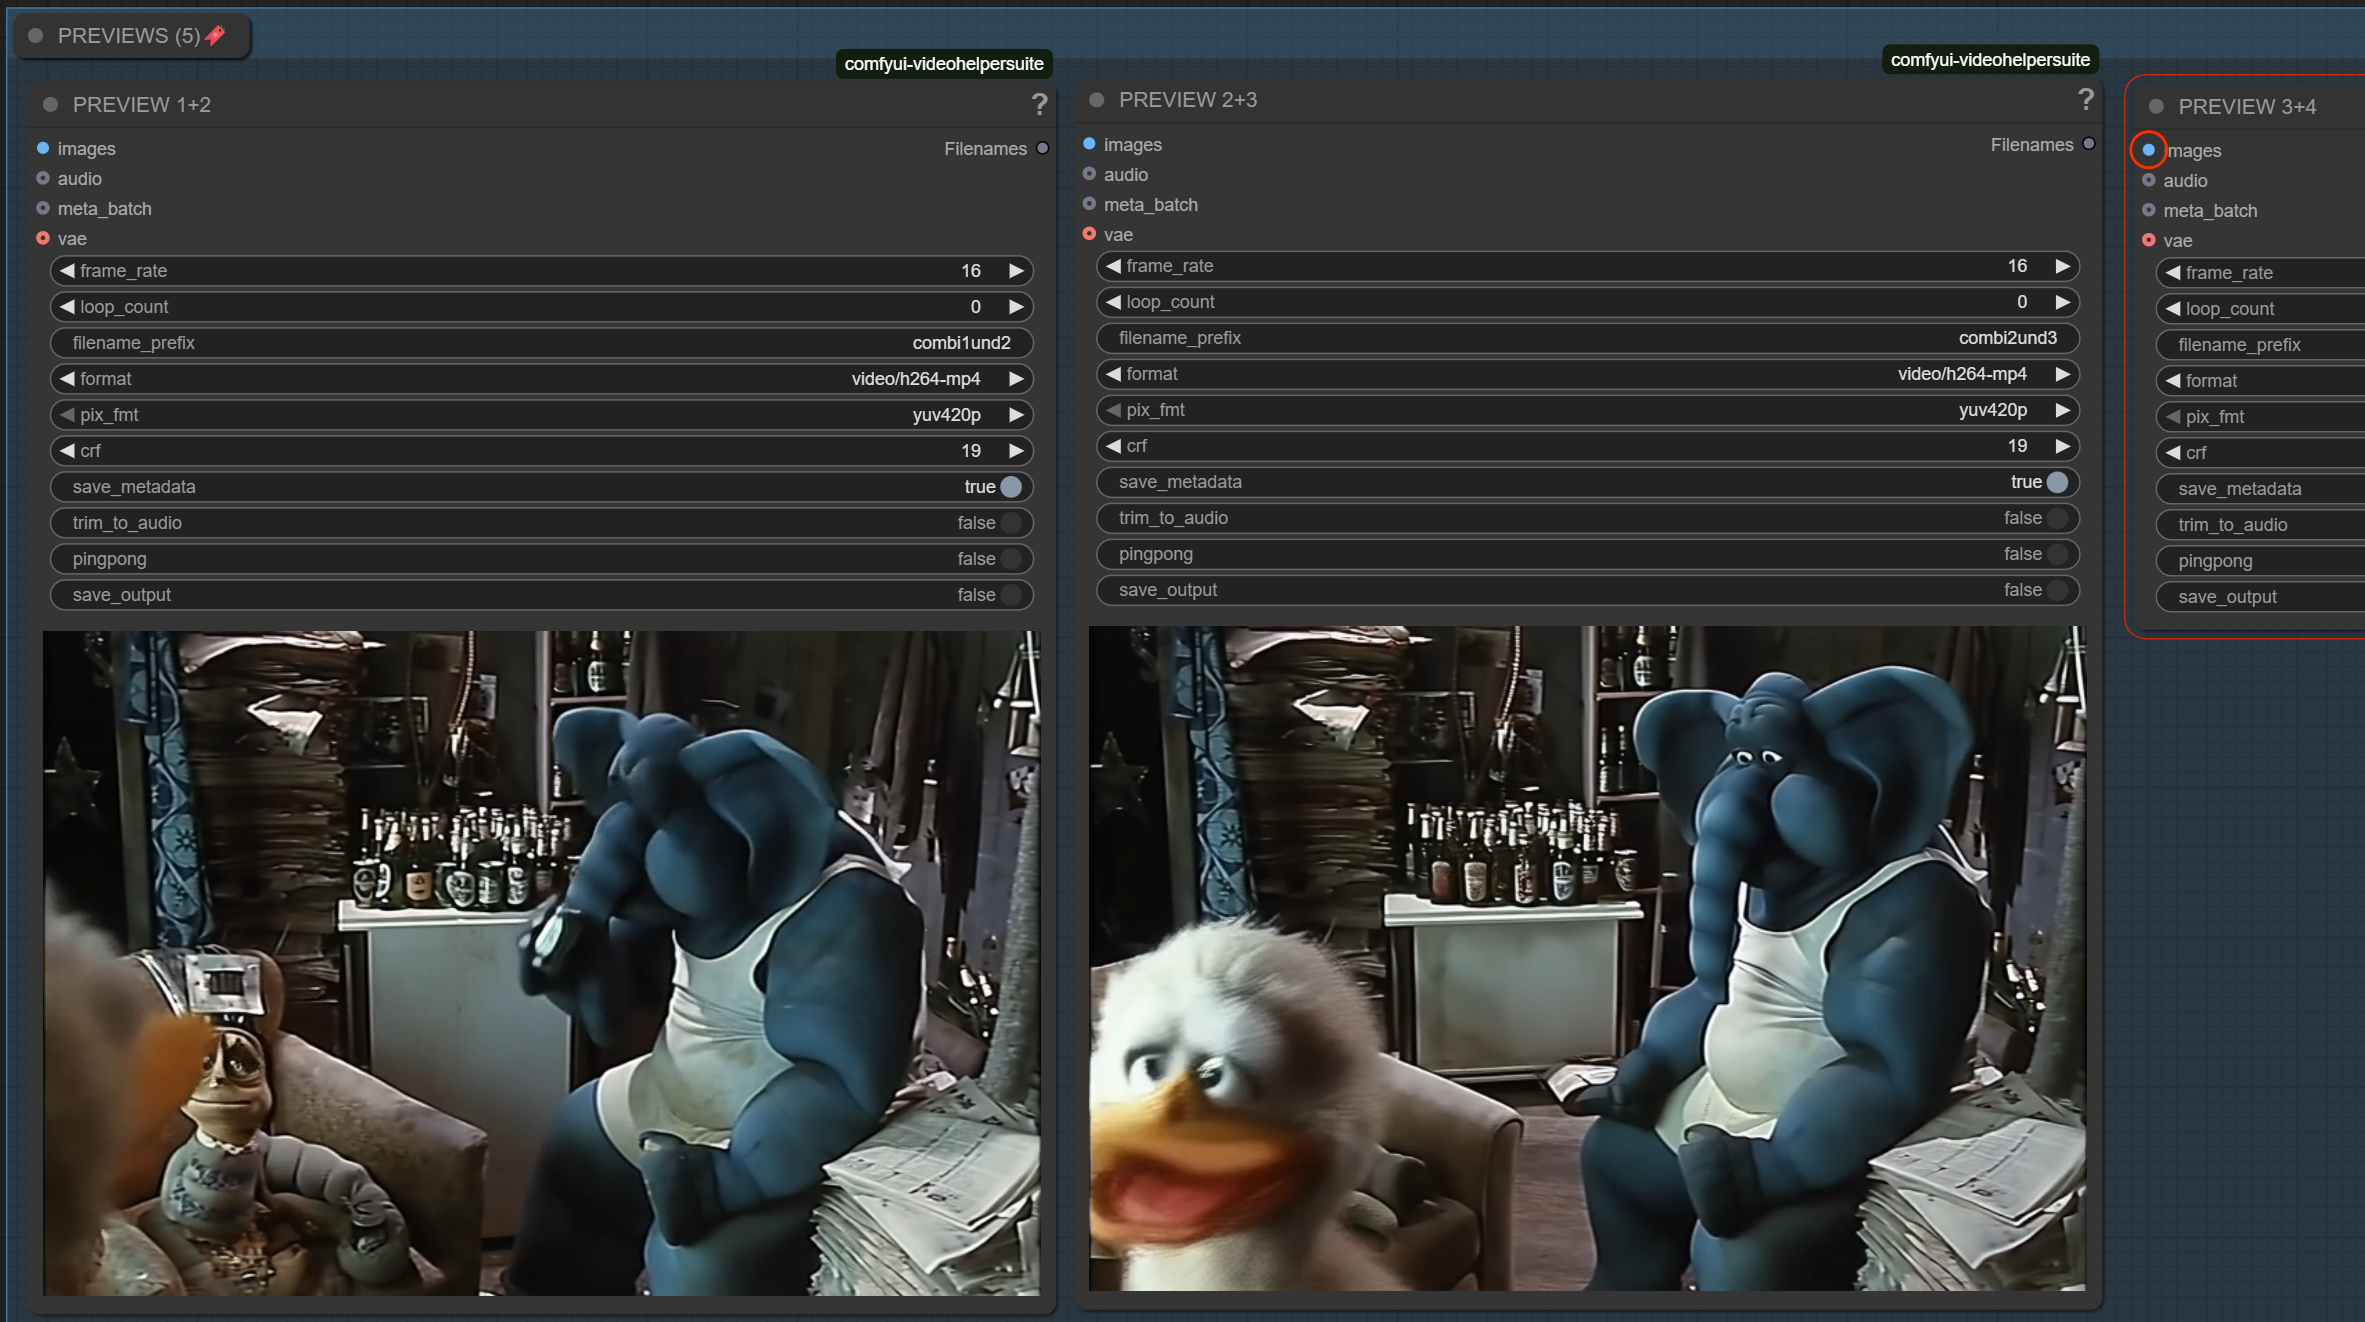
Task: Toggle save_metadata on PREVIEW 1+2 node
Action: (x=1010, y=487)
